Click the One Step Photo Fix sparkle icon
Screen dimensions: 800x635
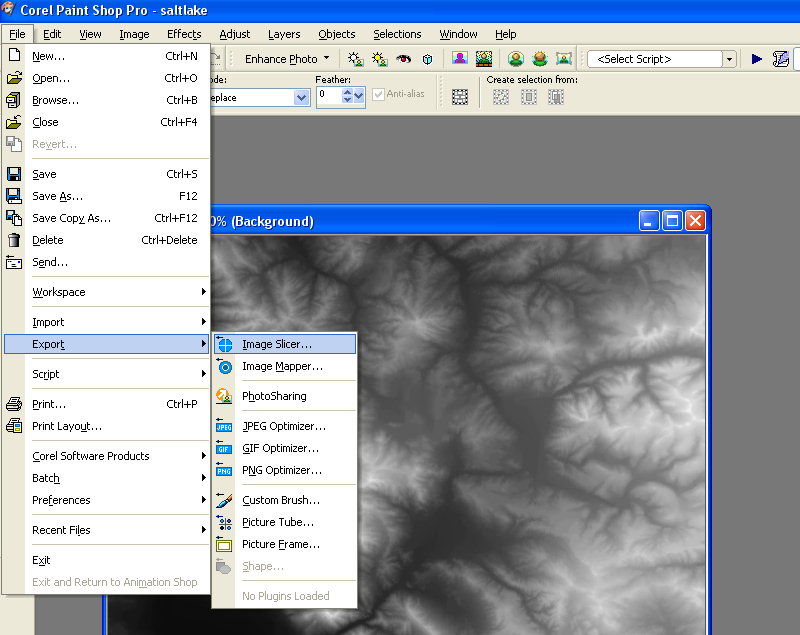356,59
